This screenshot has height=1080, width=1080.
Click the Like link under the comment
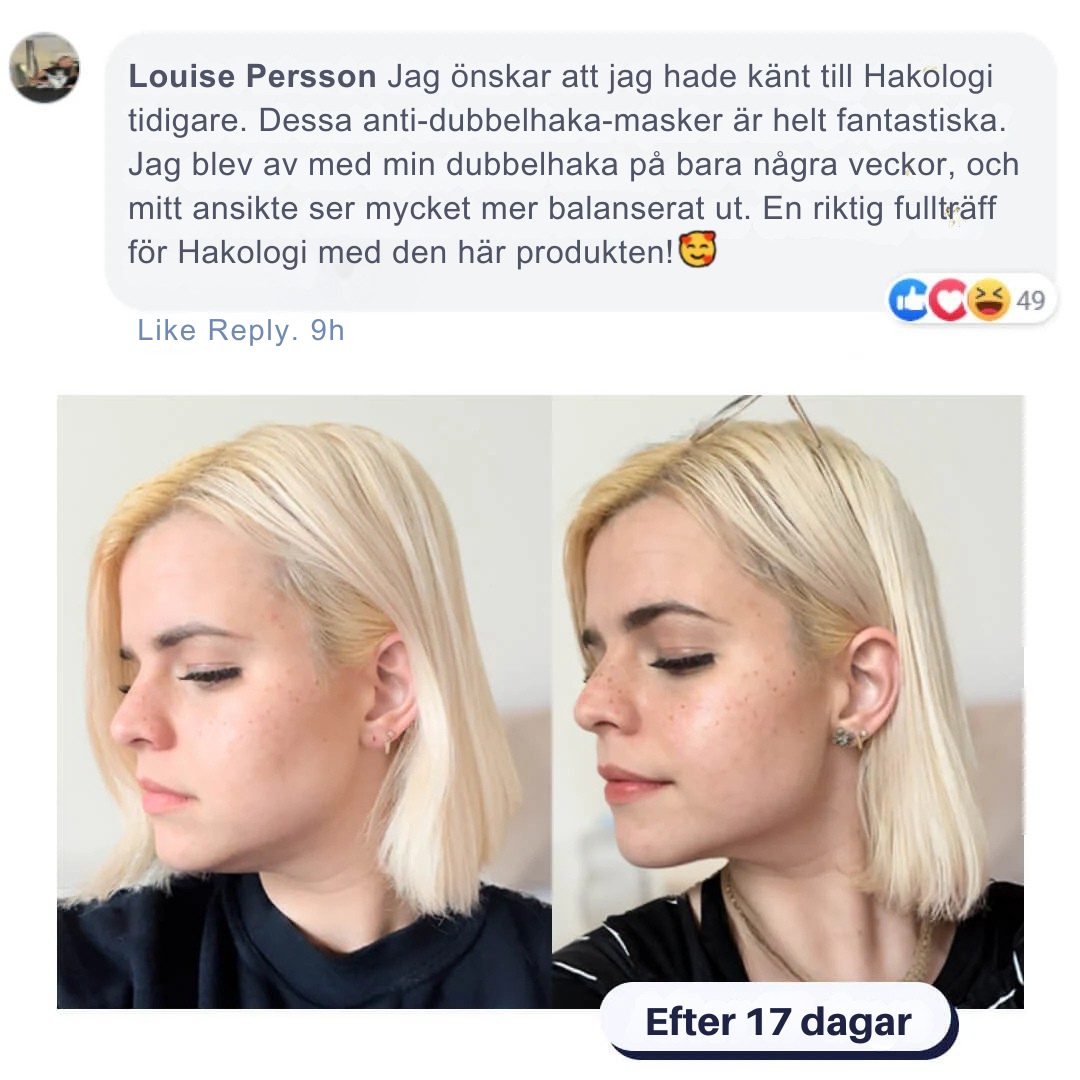click(x=167, y=331)
